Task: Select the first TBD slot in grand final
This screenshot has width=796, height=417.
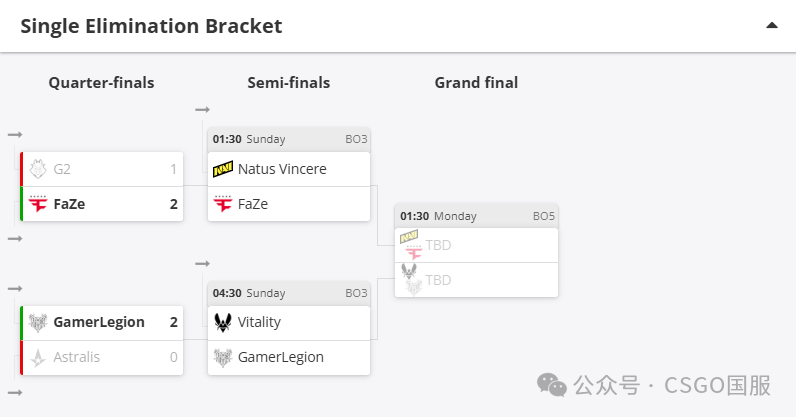Action: click(476, 245)
